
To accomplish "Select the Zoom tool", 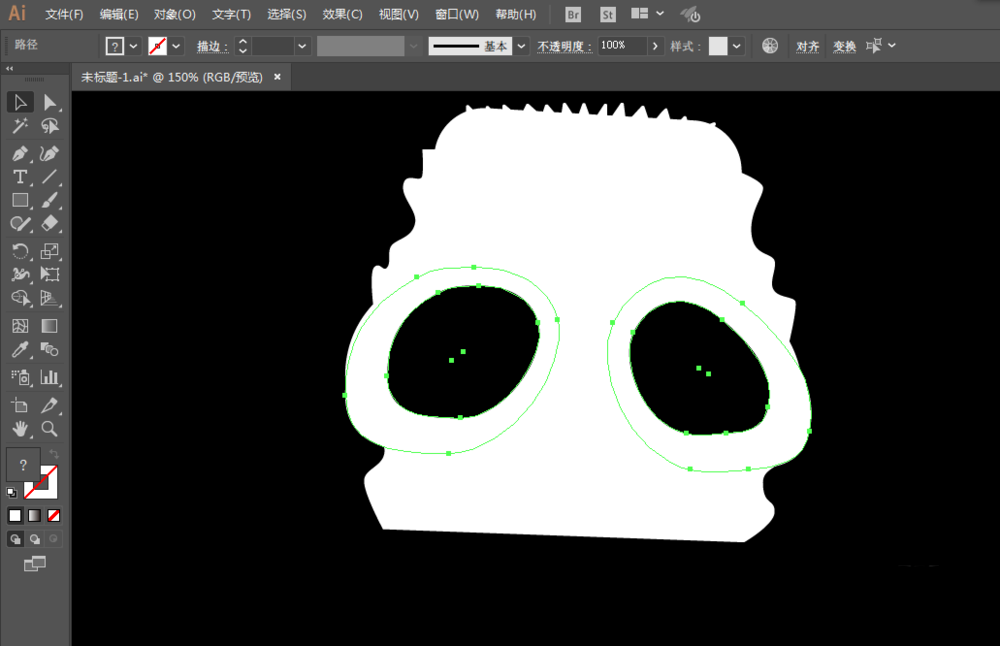I will coord(49,429).
